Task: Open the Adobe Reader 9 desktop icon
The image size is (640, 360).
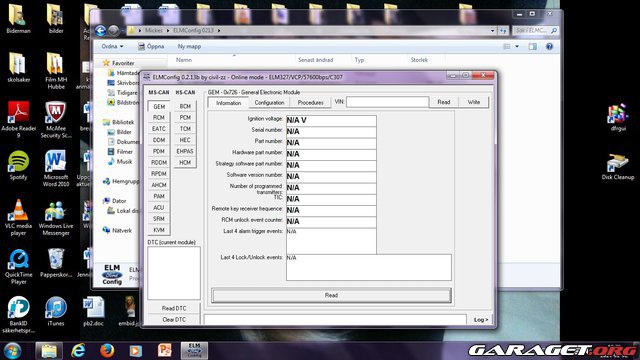Action: pyautogui.click(x=18, y=119)
